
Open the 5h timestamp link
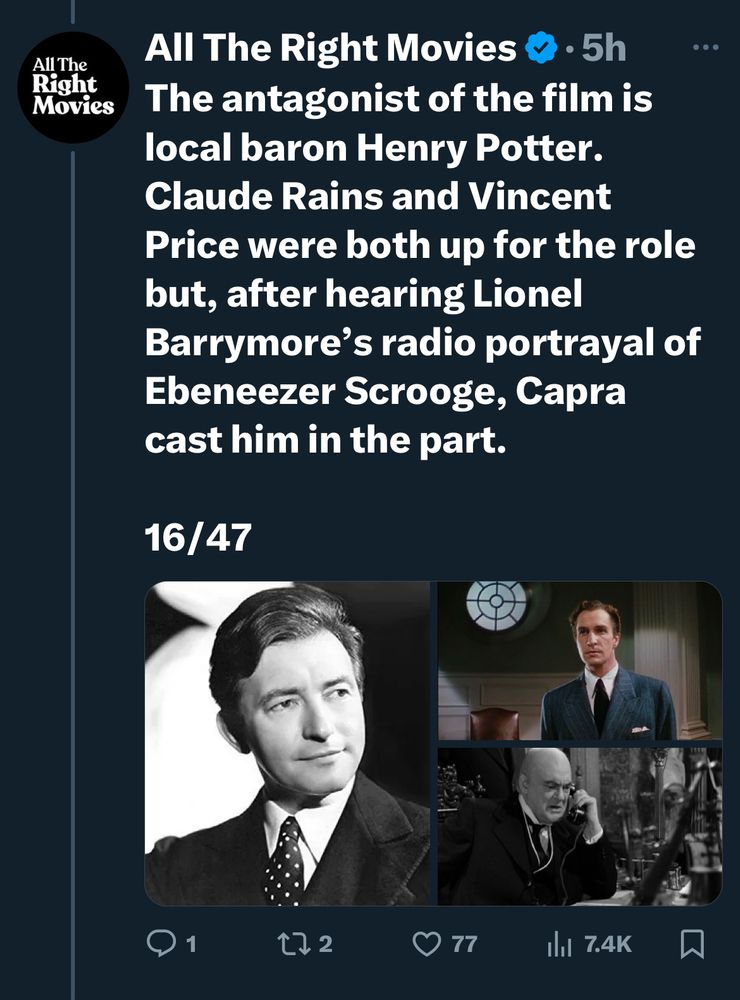coord(603,47)
